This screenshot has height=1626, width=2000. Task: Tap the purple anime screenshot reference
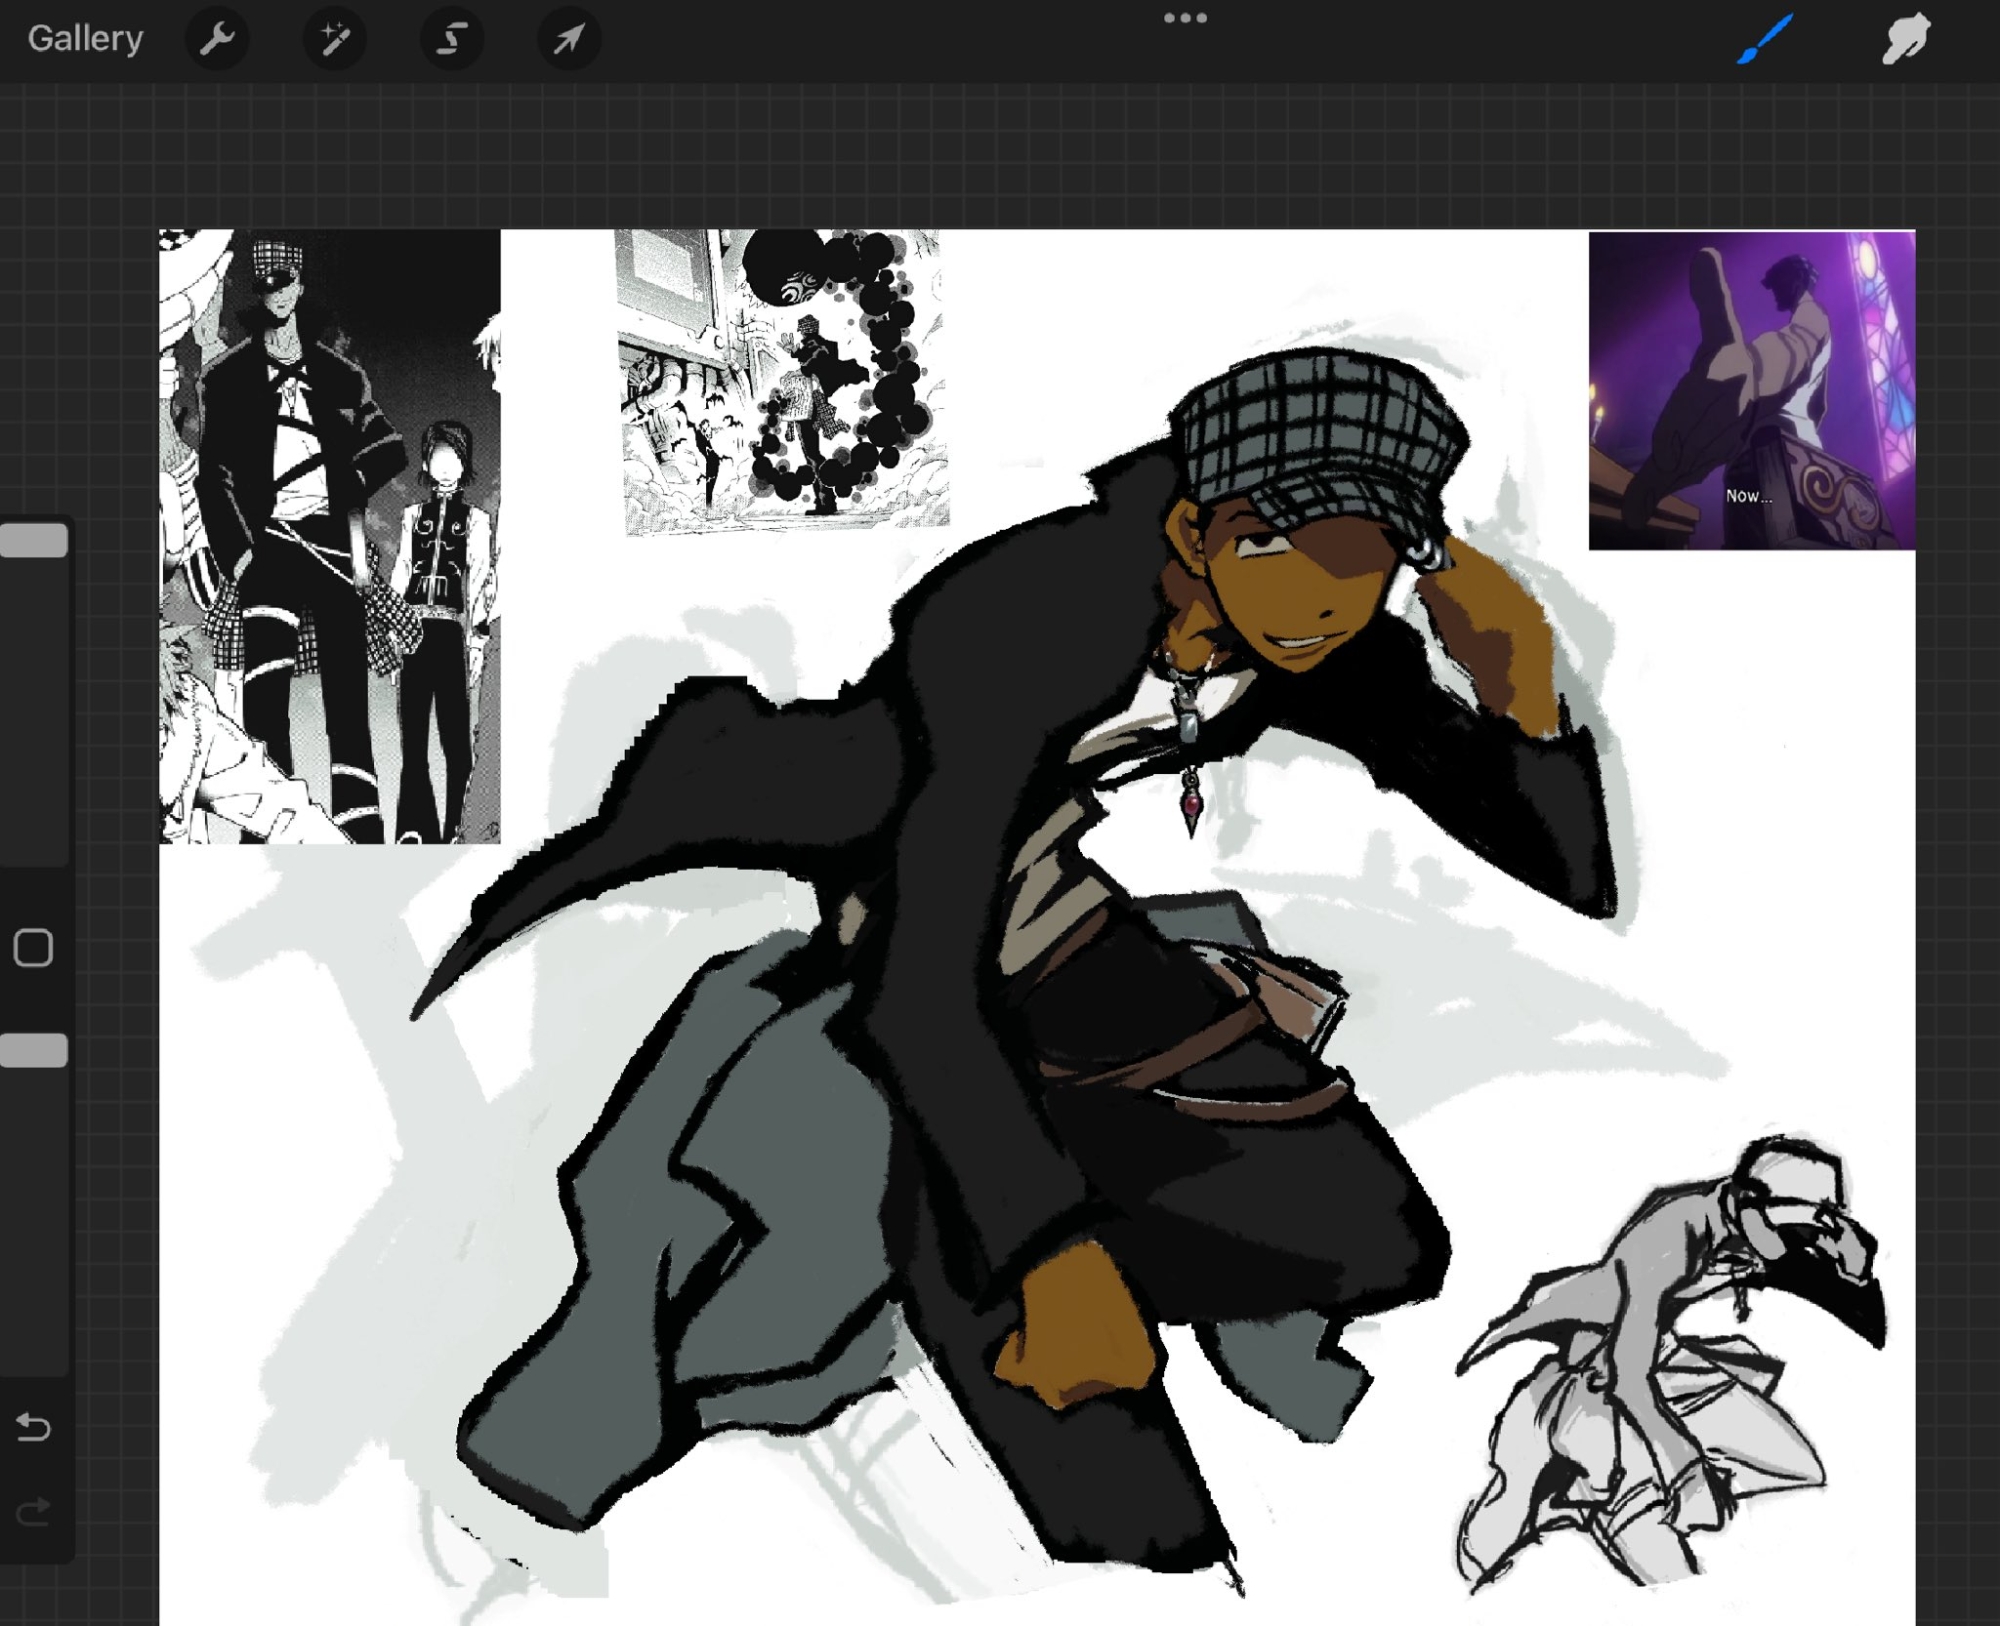[1751, 390]
